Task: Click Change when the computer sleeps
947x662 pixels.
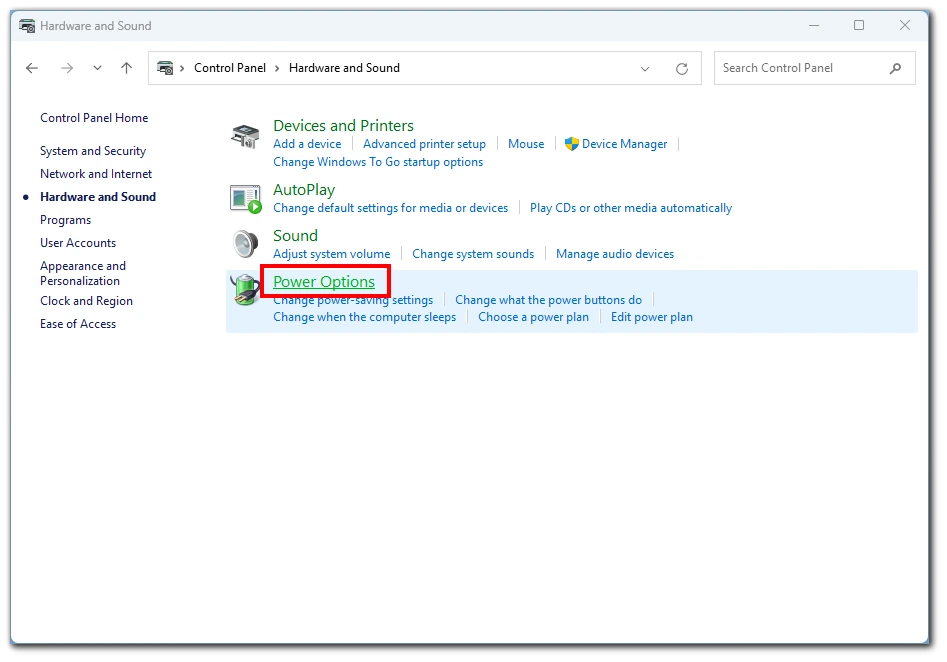Action: pyautogui.click(x=364, y=317)
